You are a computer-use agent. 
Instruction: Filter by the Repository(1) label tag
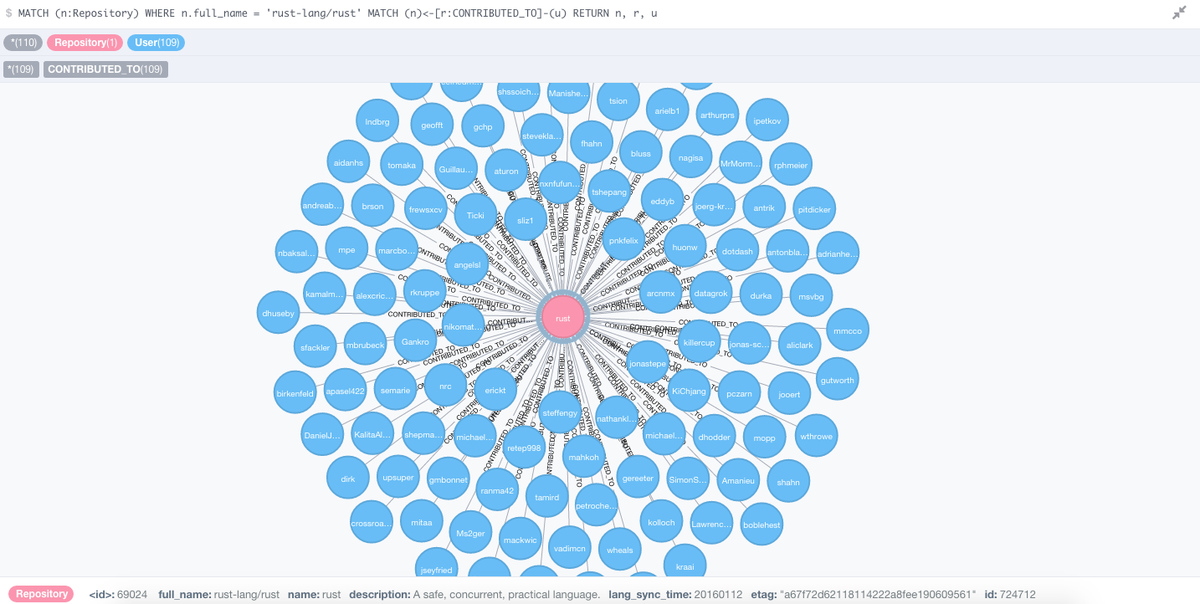click(85, 43)
